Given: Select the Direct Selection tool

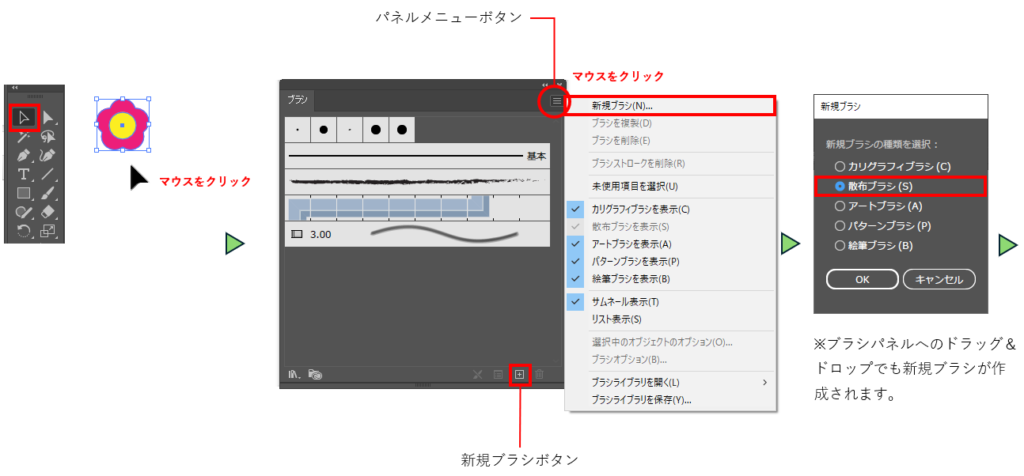Looking at the screenshot, I should click(48, 118).
